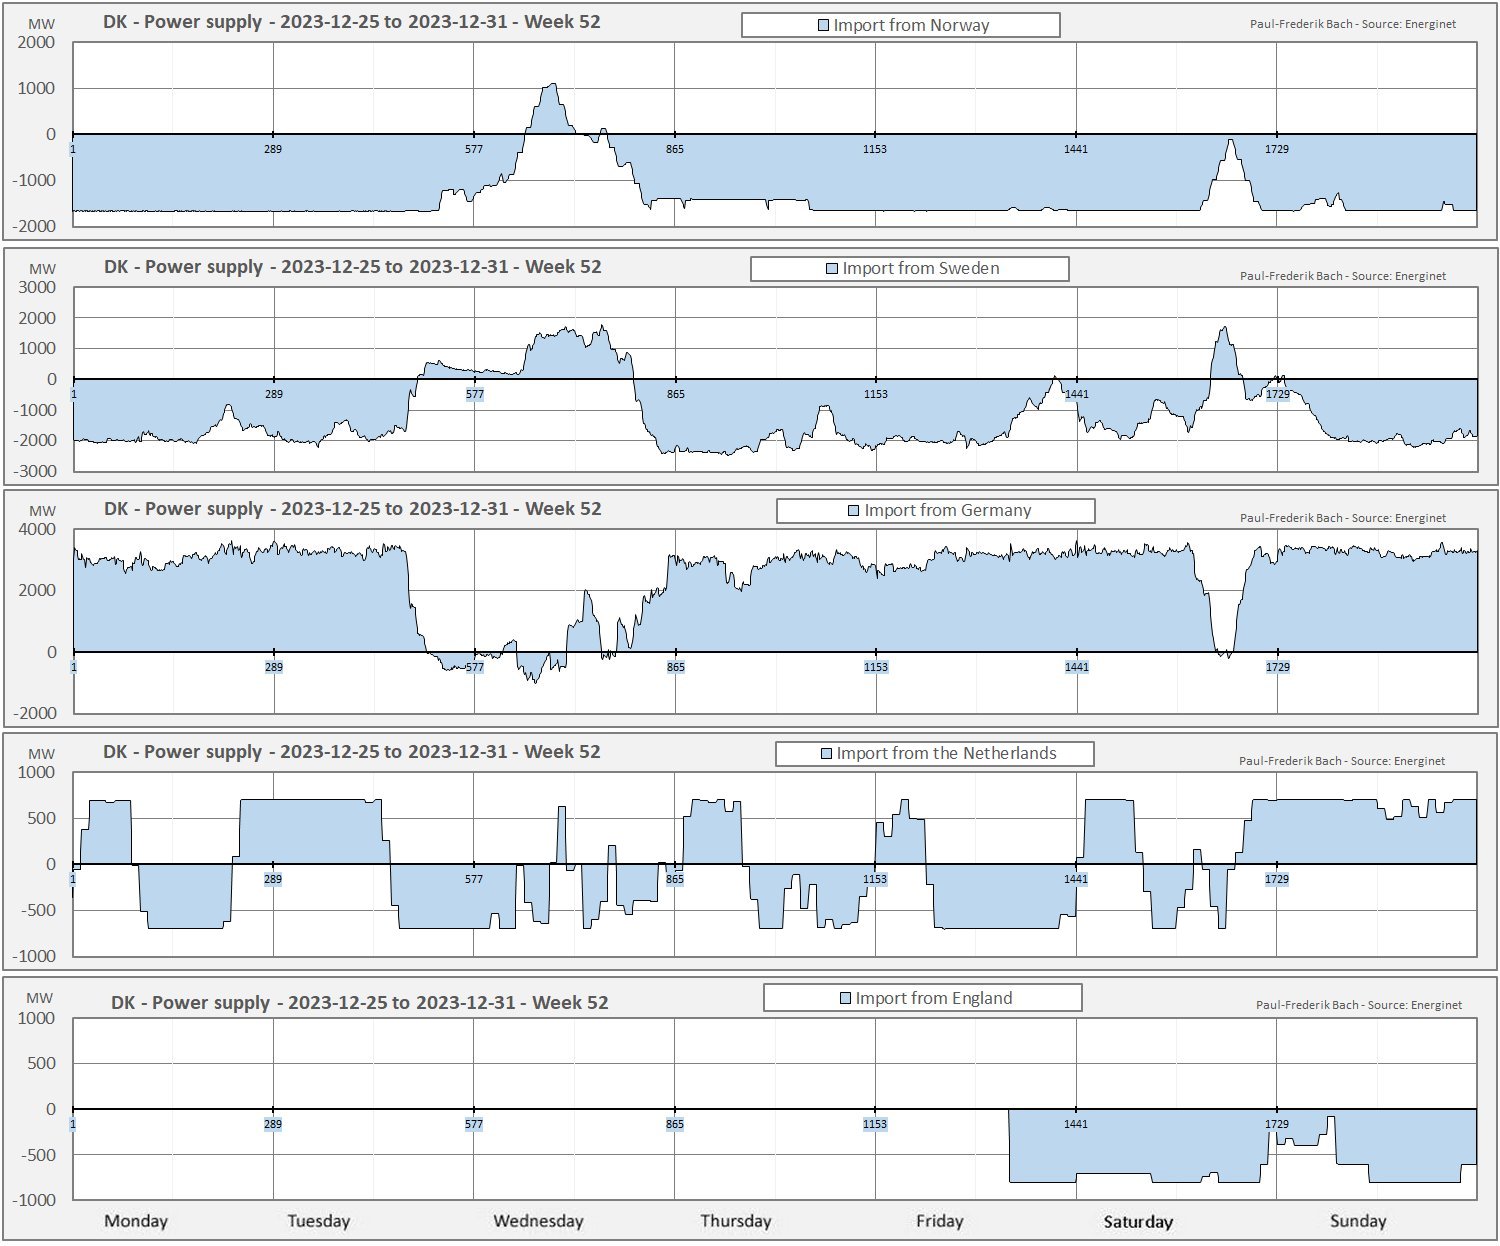Image resolution: width=1500 pixels, height=1246 pixels.
Task: Click the Import from Germany legend swatch
Action: (854, 511)
